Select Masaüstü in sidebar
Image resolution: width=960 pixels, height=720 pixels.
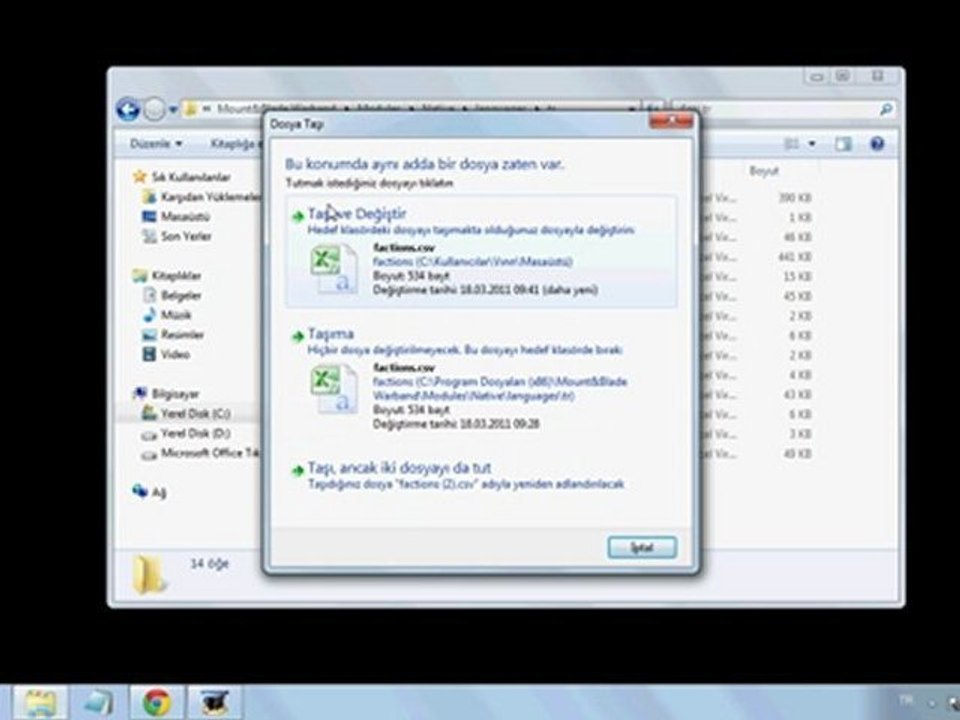[176, 216]
